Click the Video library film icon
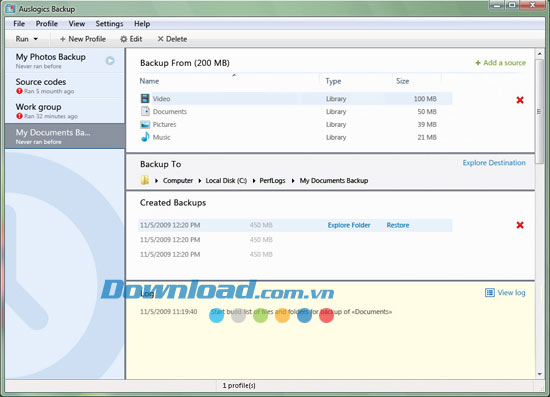This screenshot has height=397, width=550. 145,98
